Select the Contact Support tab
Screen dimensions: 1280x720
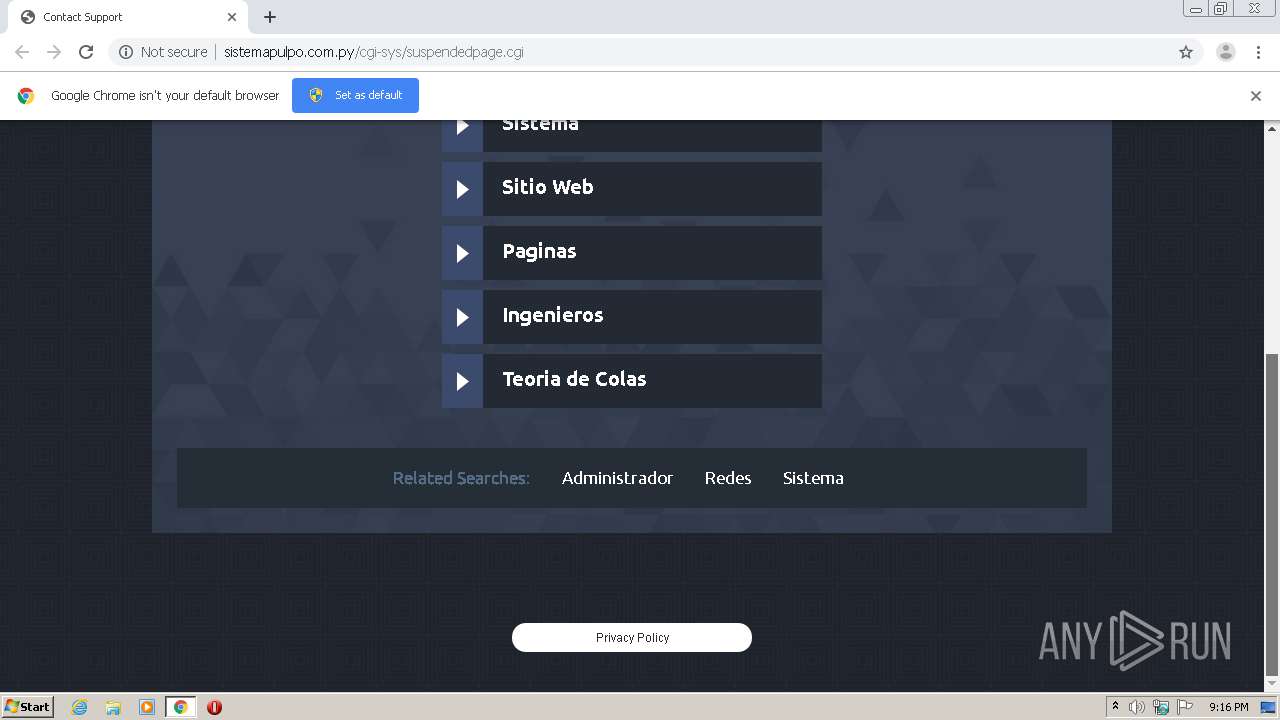pos(130,17)
